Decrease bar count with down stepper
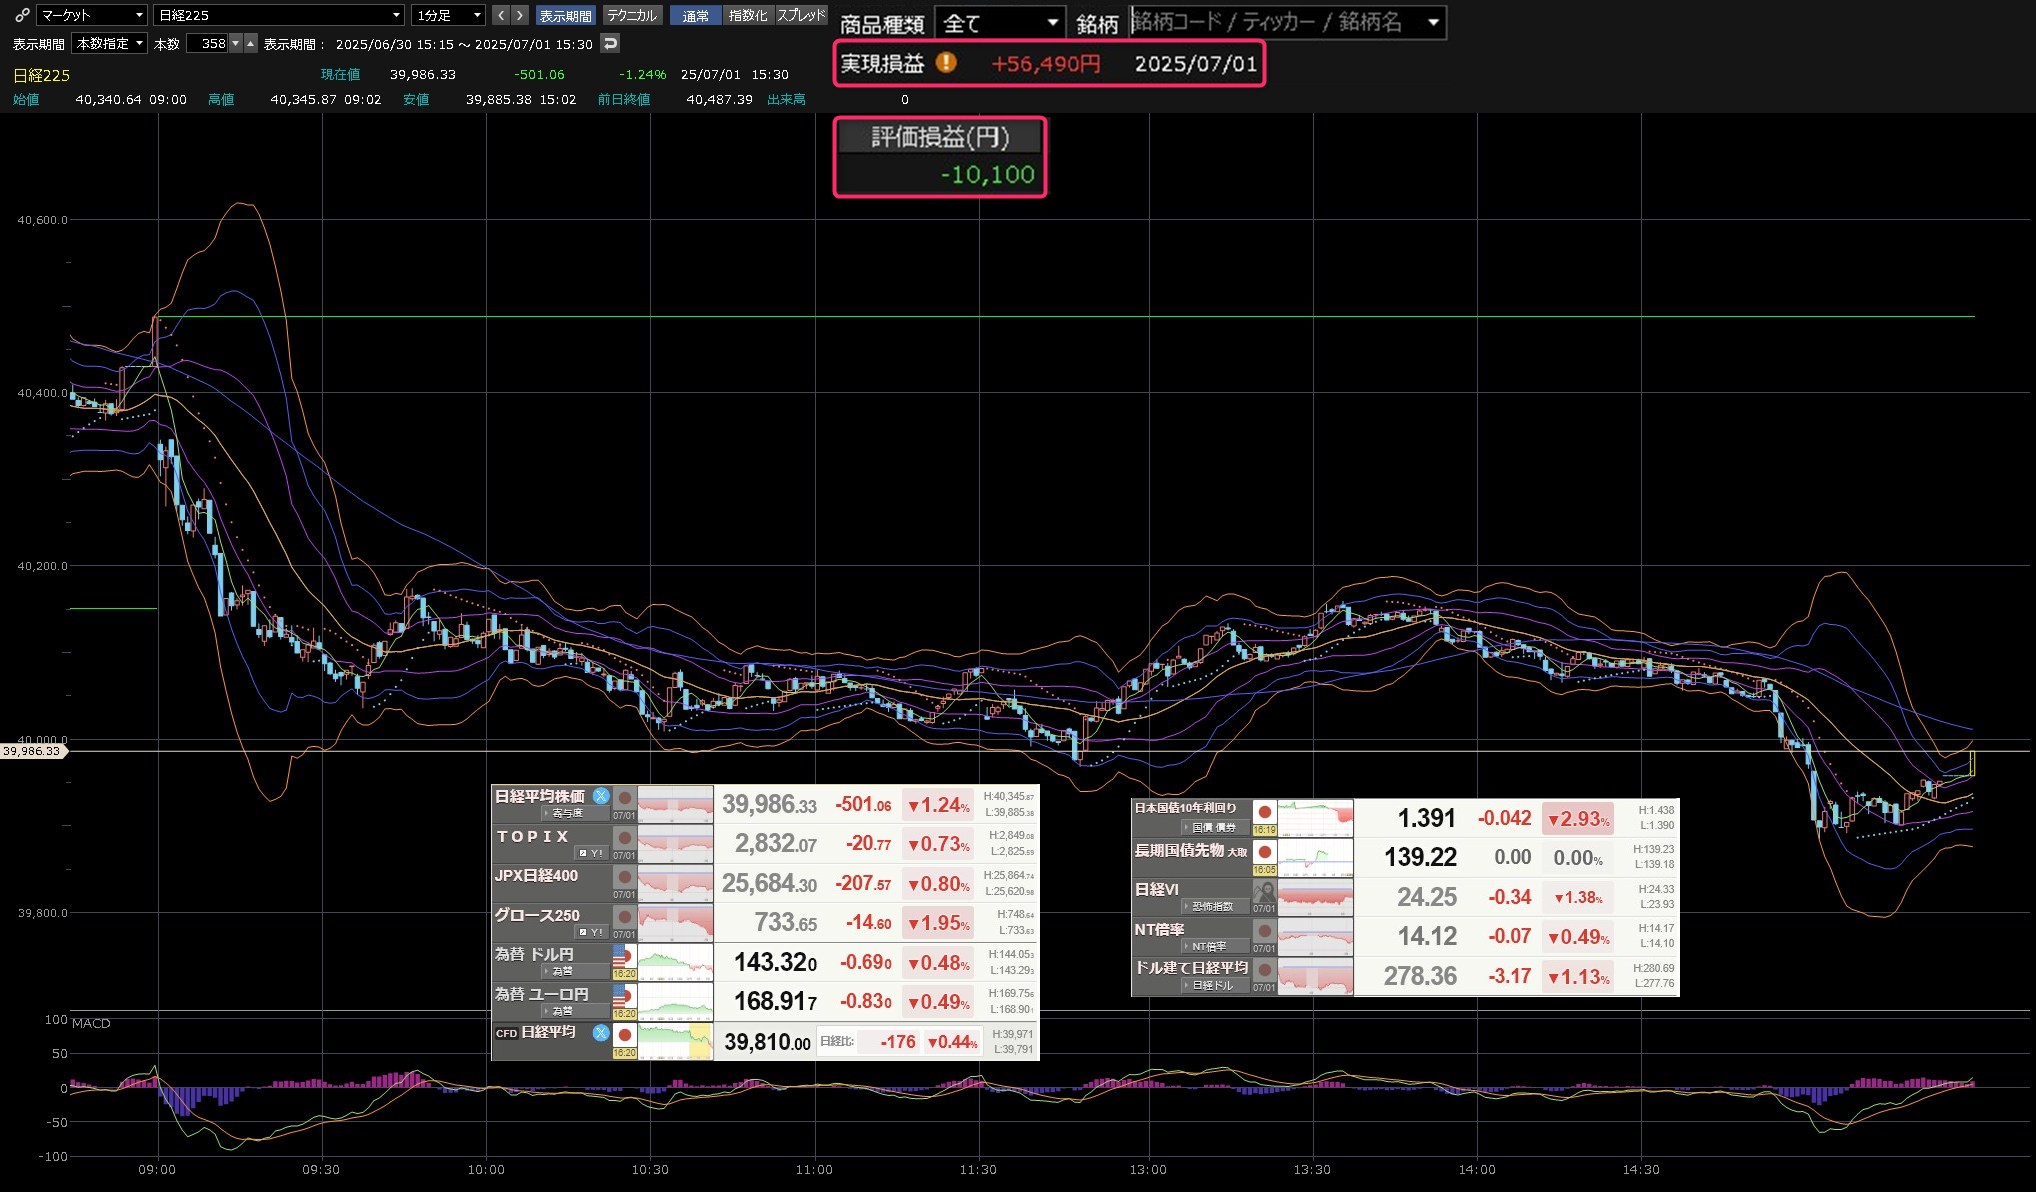 236,43
